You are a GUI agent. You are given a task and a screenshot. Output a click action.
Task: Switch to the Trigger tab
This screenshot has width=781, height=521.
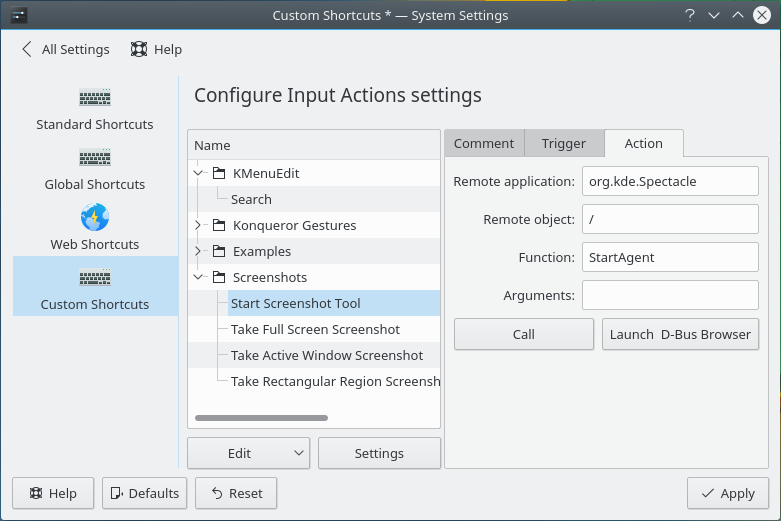coord(564,144)
